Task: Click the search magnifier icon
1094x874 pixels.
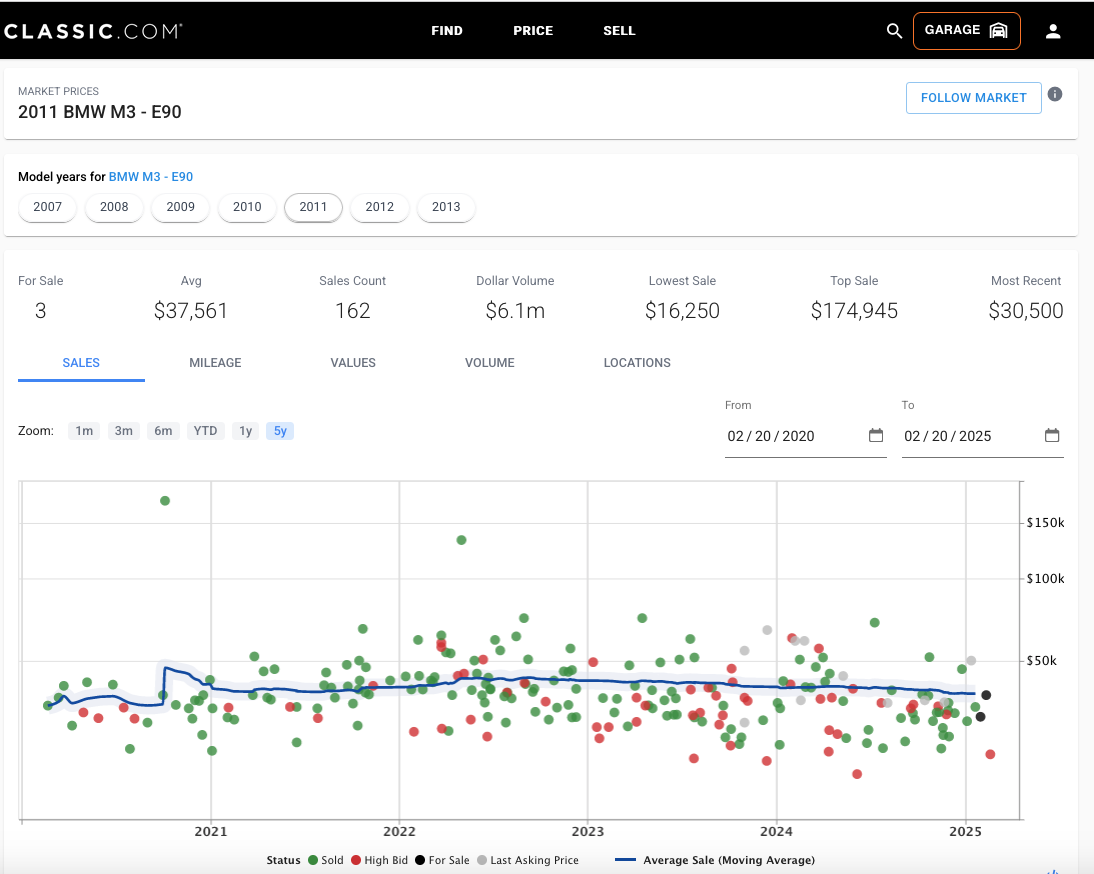Action: tap(894, 31)
